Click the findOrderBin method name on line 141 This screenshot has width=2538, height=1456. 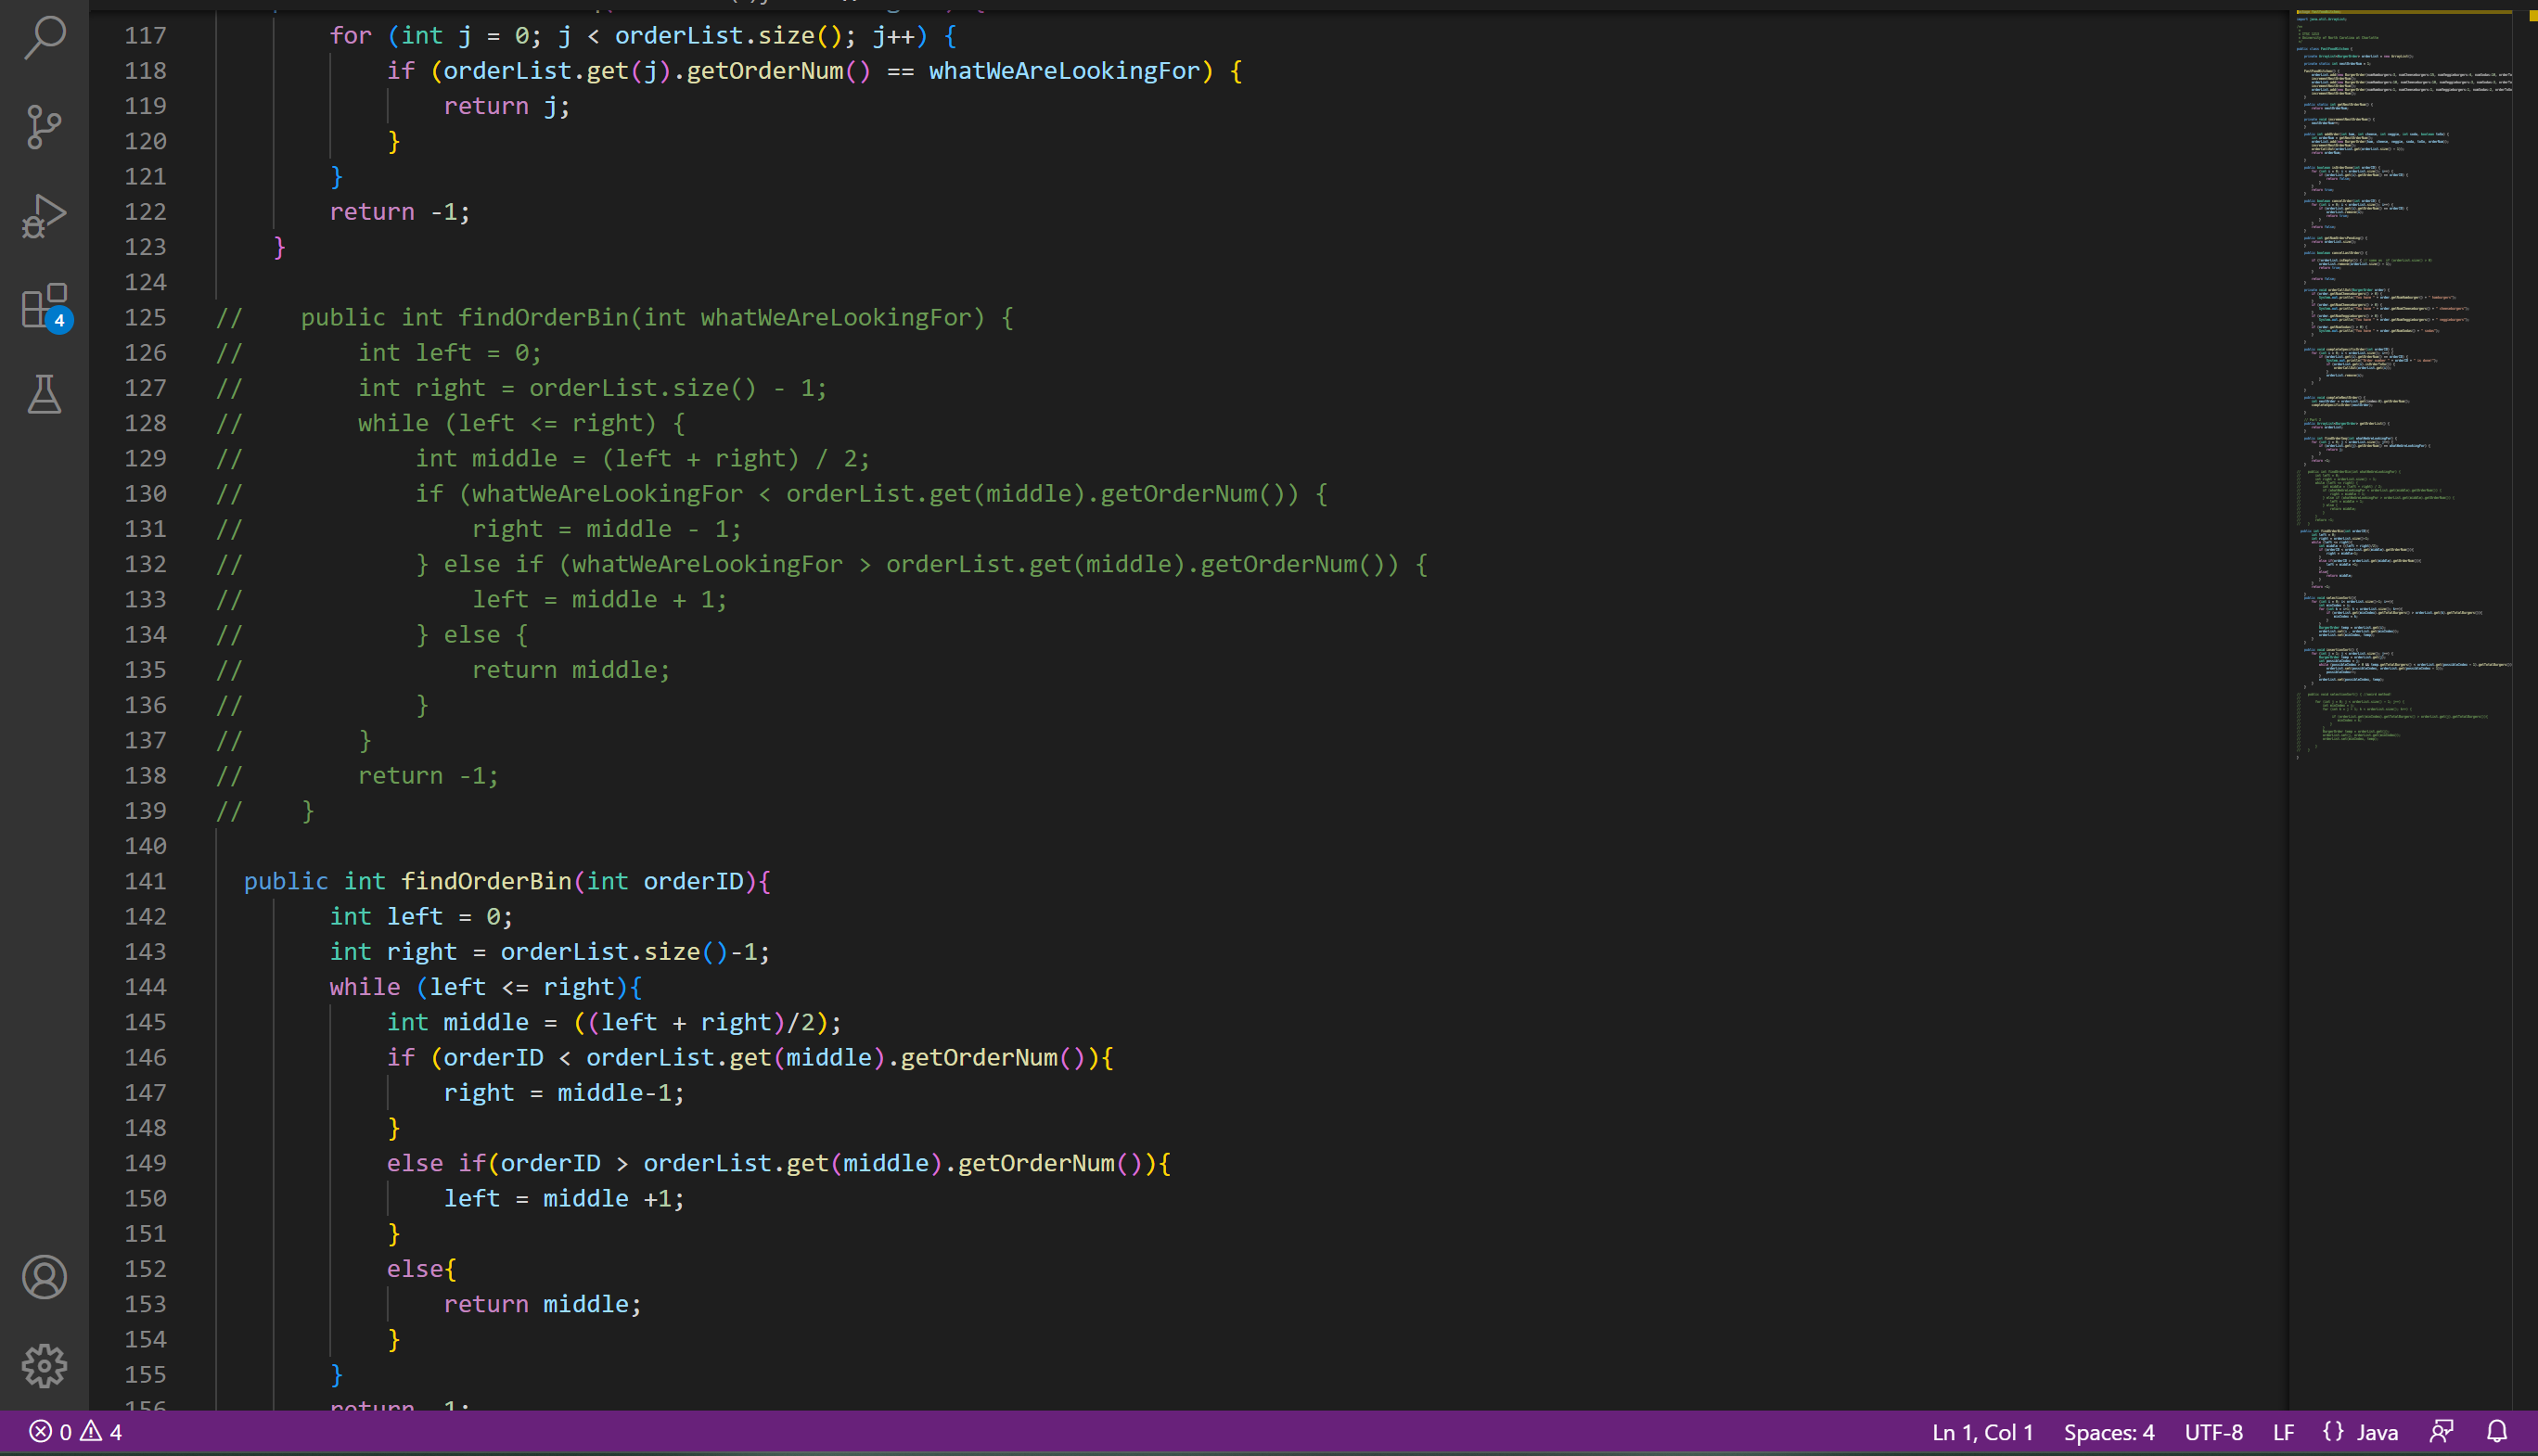pos(486,881)
